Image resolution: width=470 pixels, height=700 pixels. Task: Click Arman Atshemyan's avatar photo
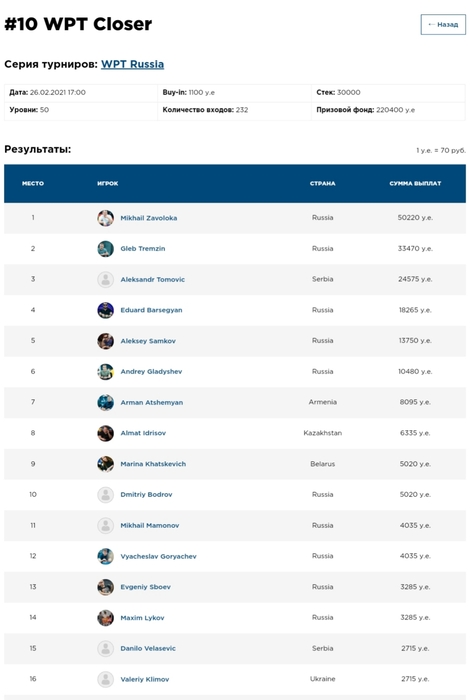105,402
